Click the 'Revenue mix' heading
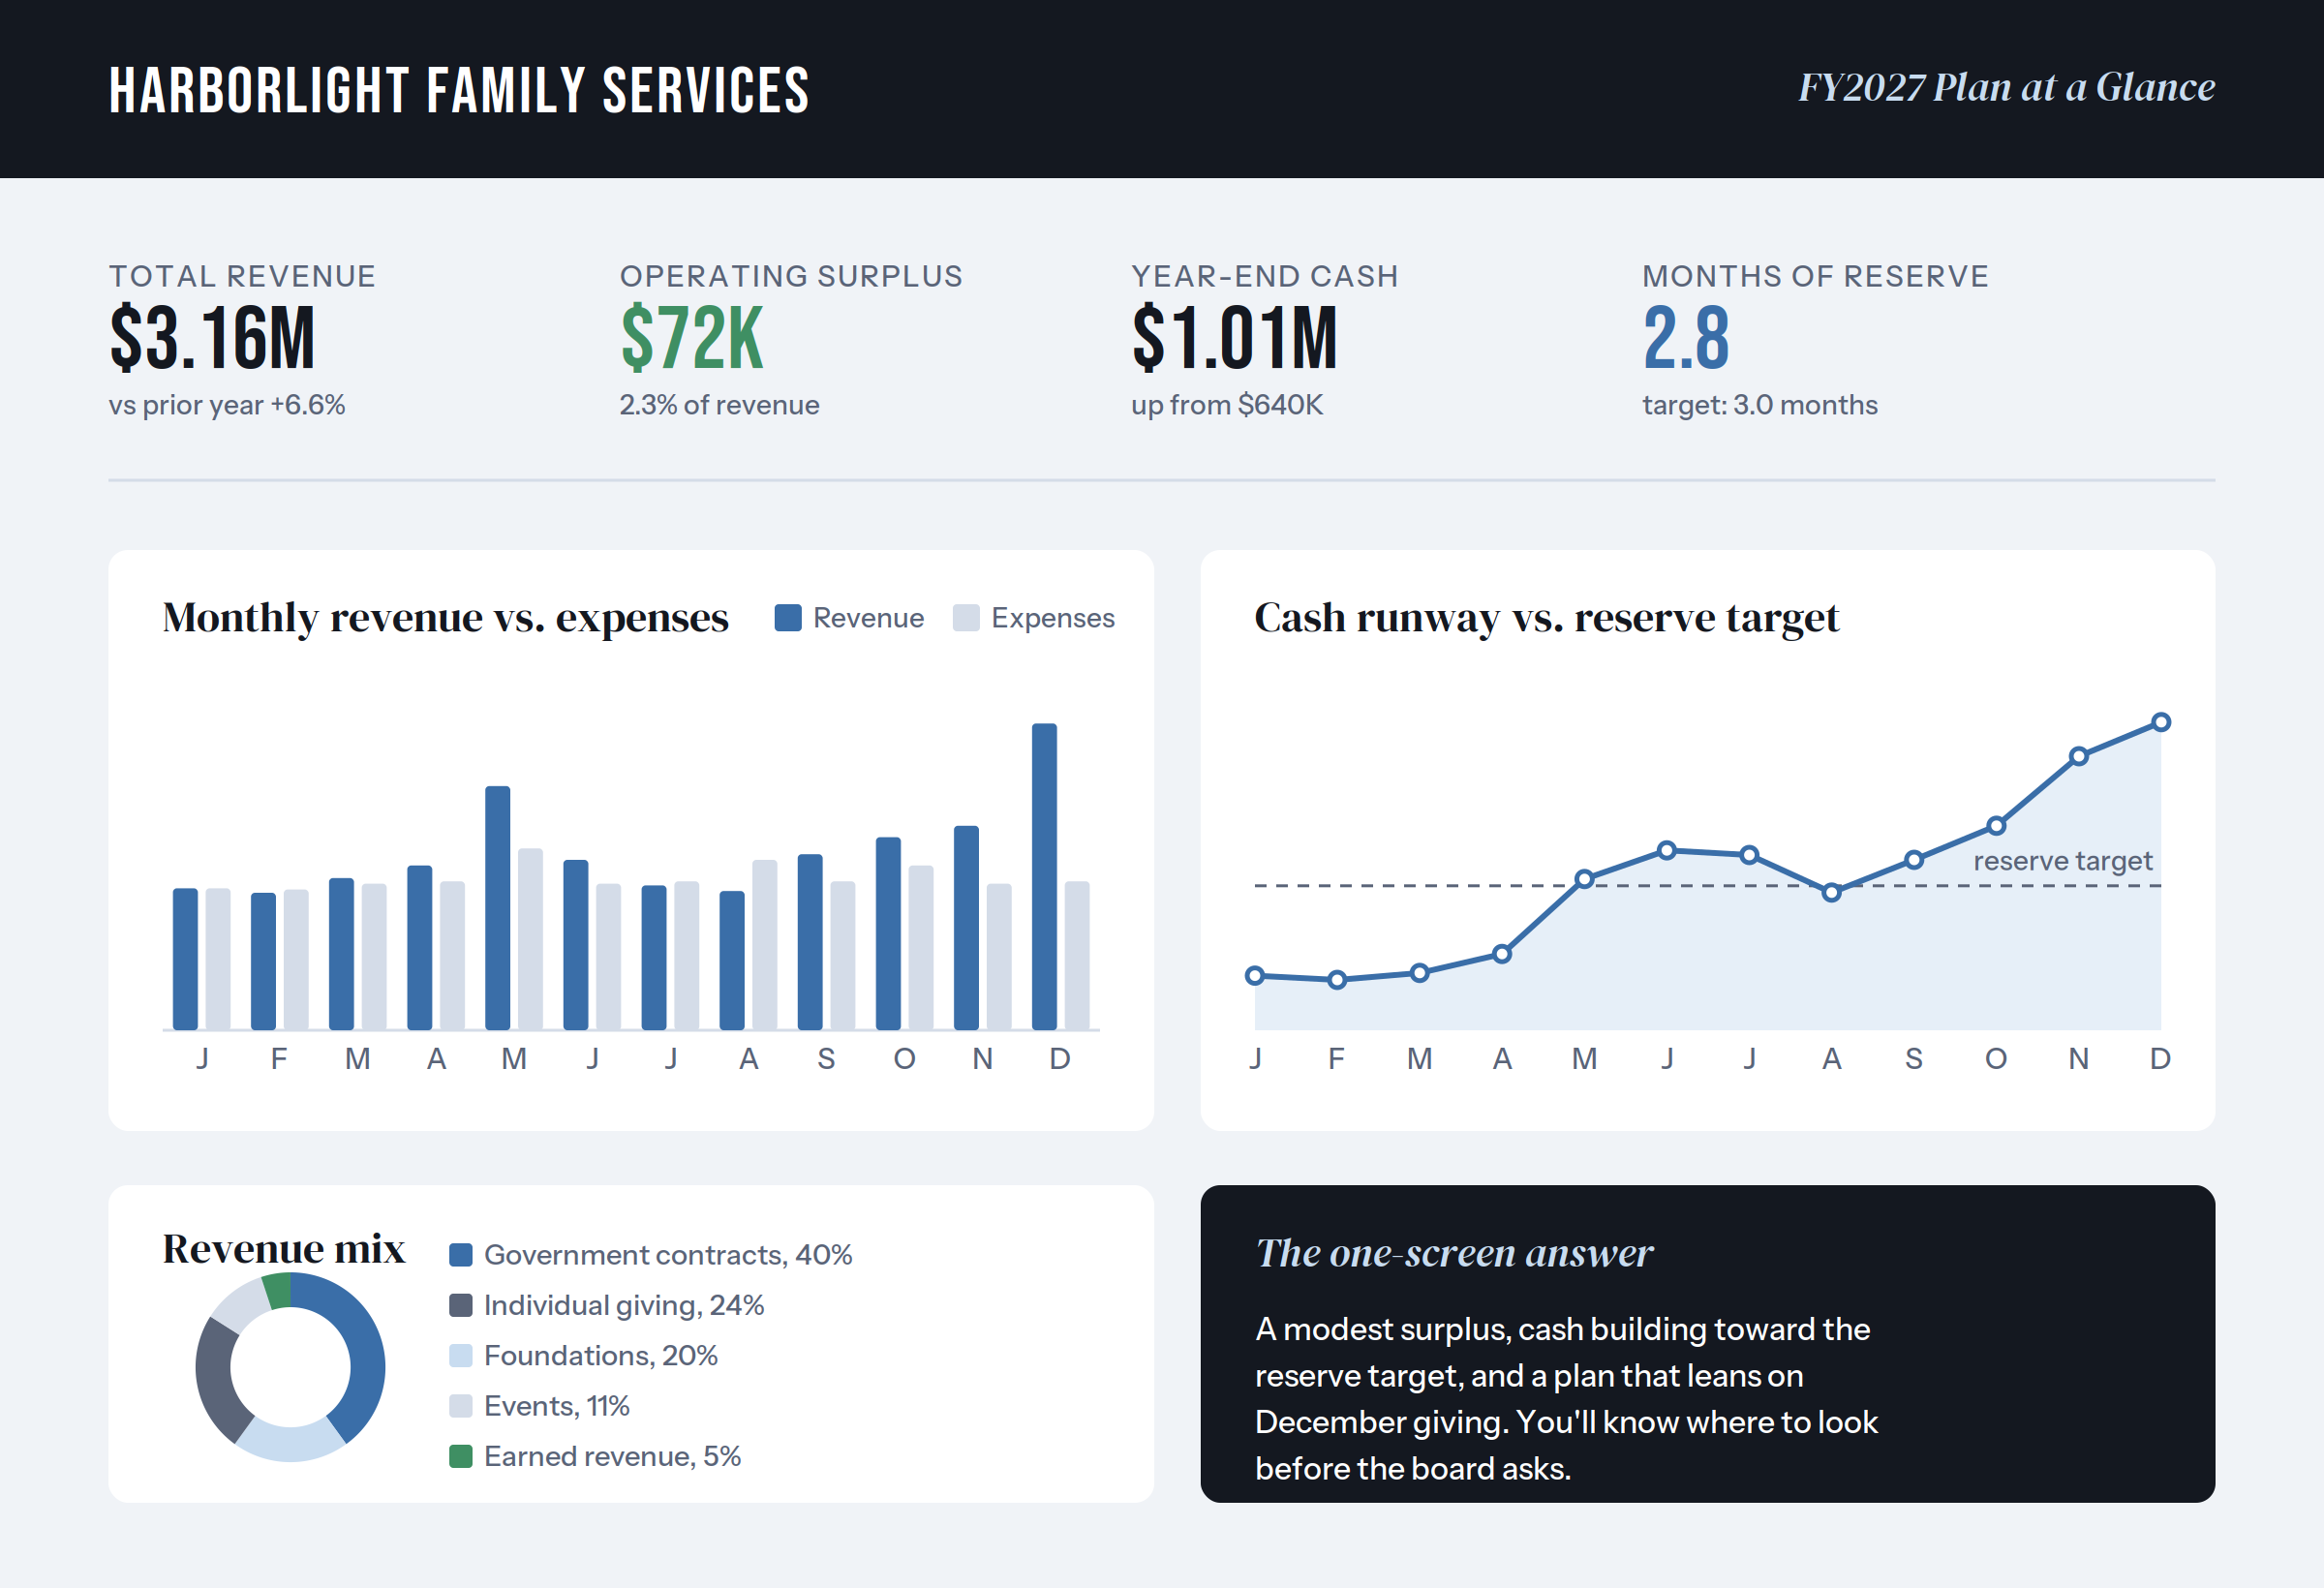The width and height of the screenshot is (2324, 1588). pyautogui.click(x=284, y=1249)
